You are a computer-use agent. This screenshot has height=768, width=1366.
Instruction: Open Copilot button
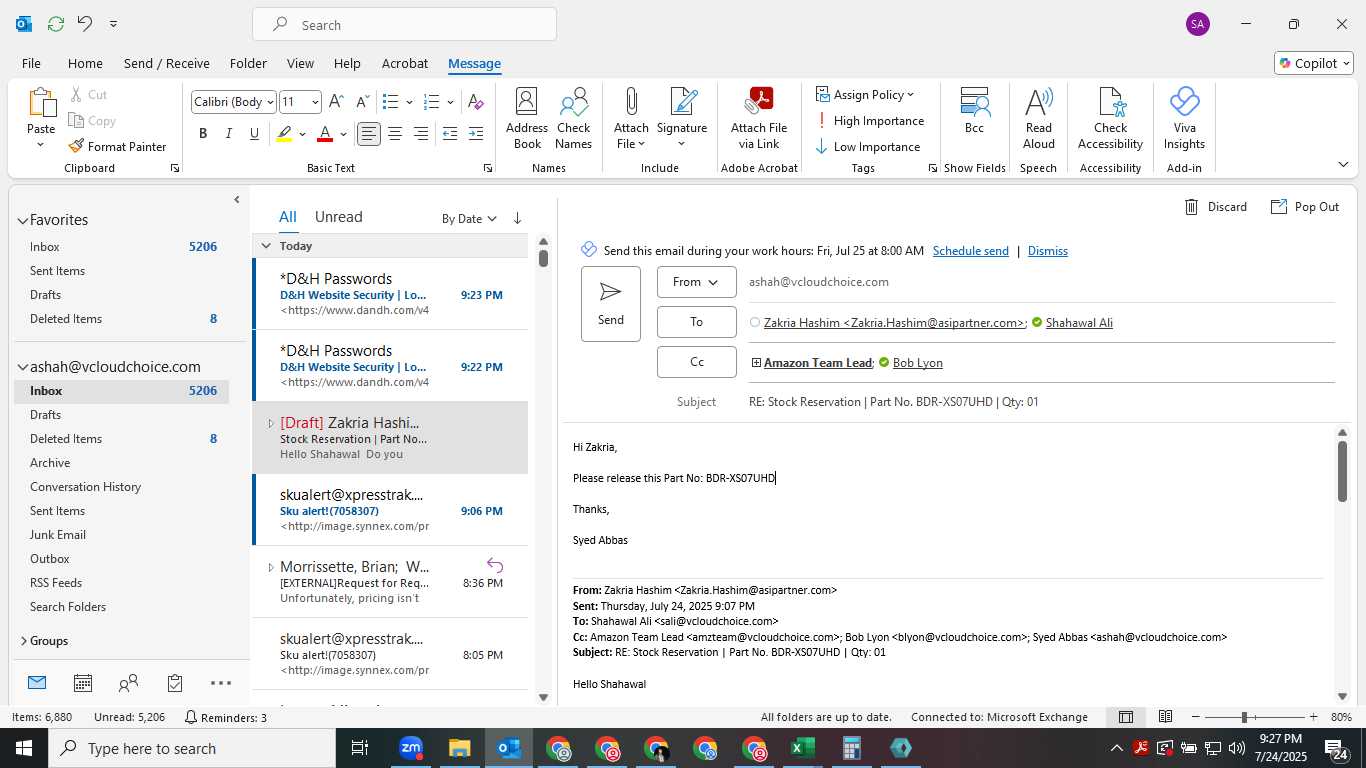[1314, 63]
